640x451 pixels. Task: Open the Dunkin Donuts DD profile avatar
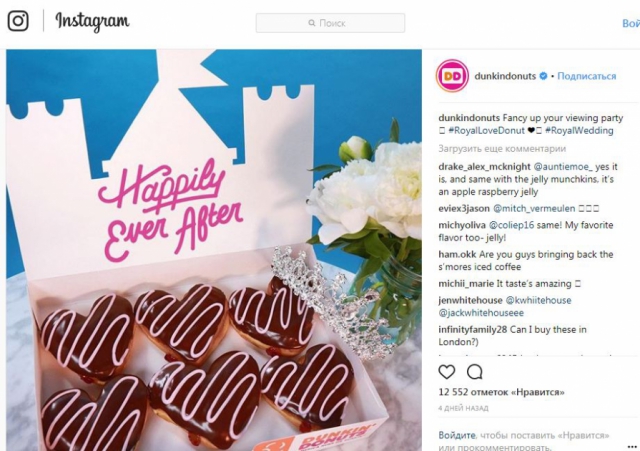(x=452, y=76)
